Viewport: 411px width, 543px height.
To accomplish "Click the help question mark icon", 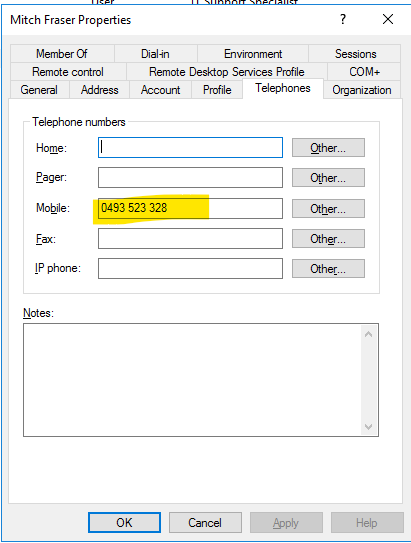I will coord(343,19).
